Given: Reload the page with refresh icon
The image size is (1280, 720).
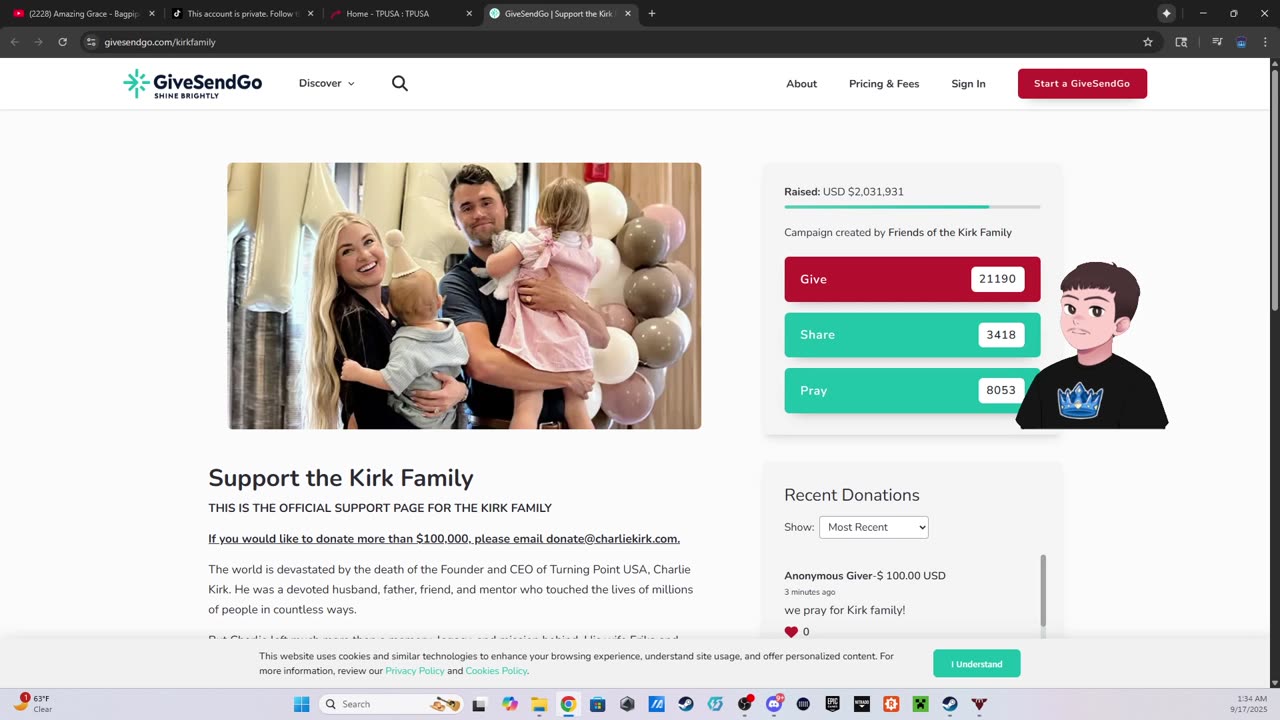Looking at the screenshot, I should 62,42.
